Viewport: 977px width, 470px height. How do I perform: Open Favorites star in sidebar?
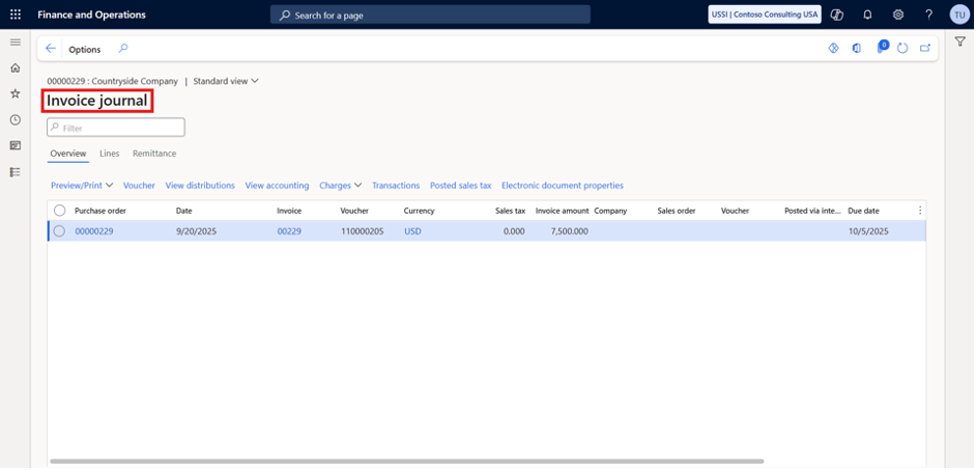(x=16, y=94)
